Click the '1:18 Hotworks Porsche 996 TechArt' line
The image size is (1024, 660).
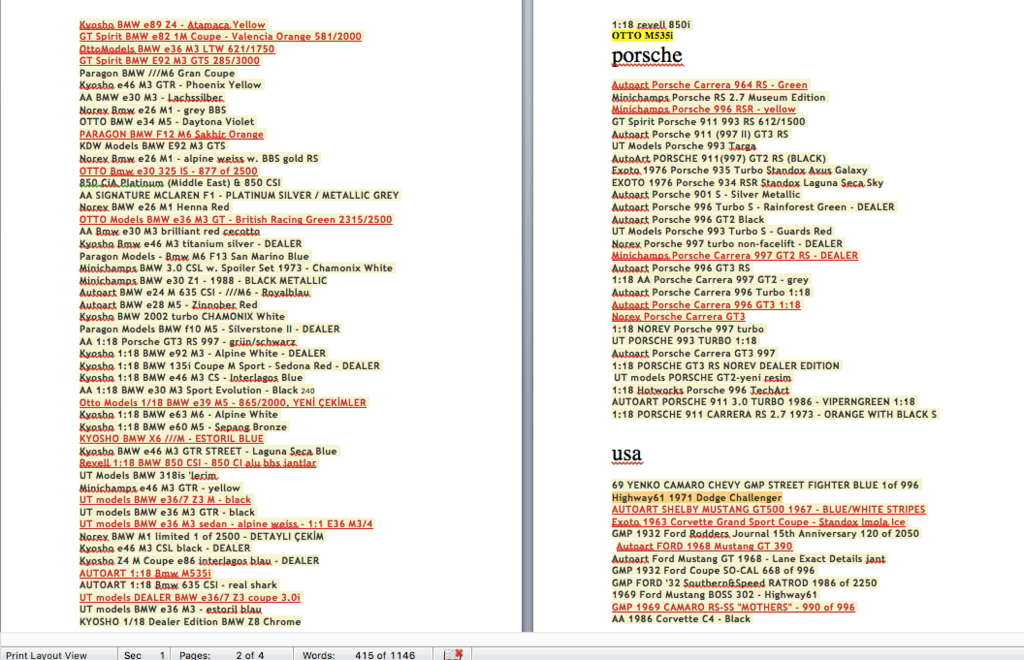700,390
